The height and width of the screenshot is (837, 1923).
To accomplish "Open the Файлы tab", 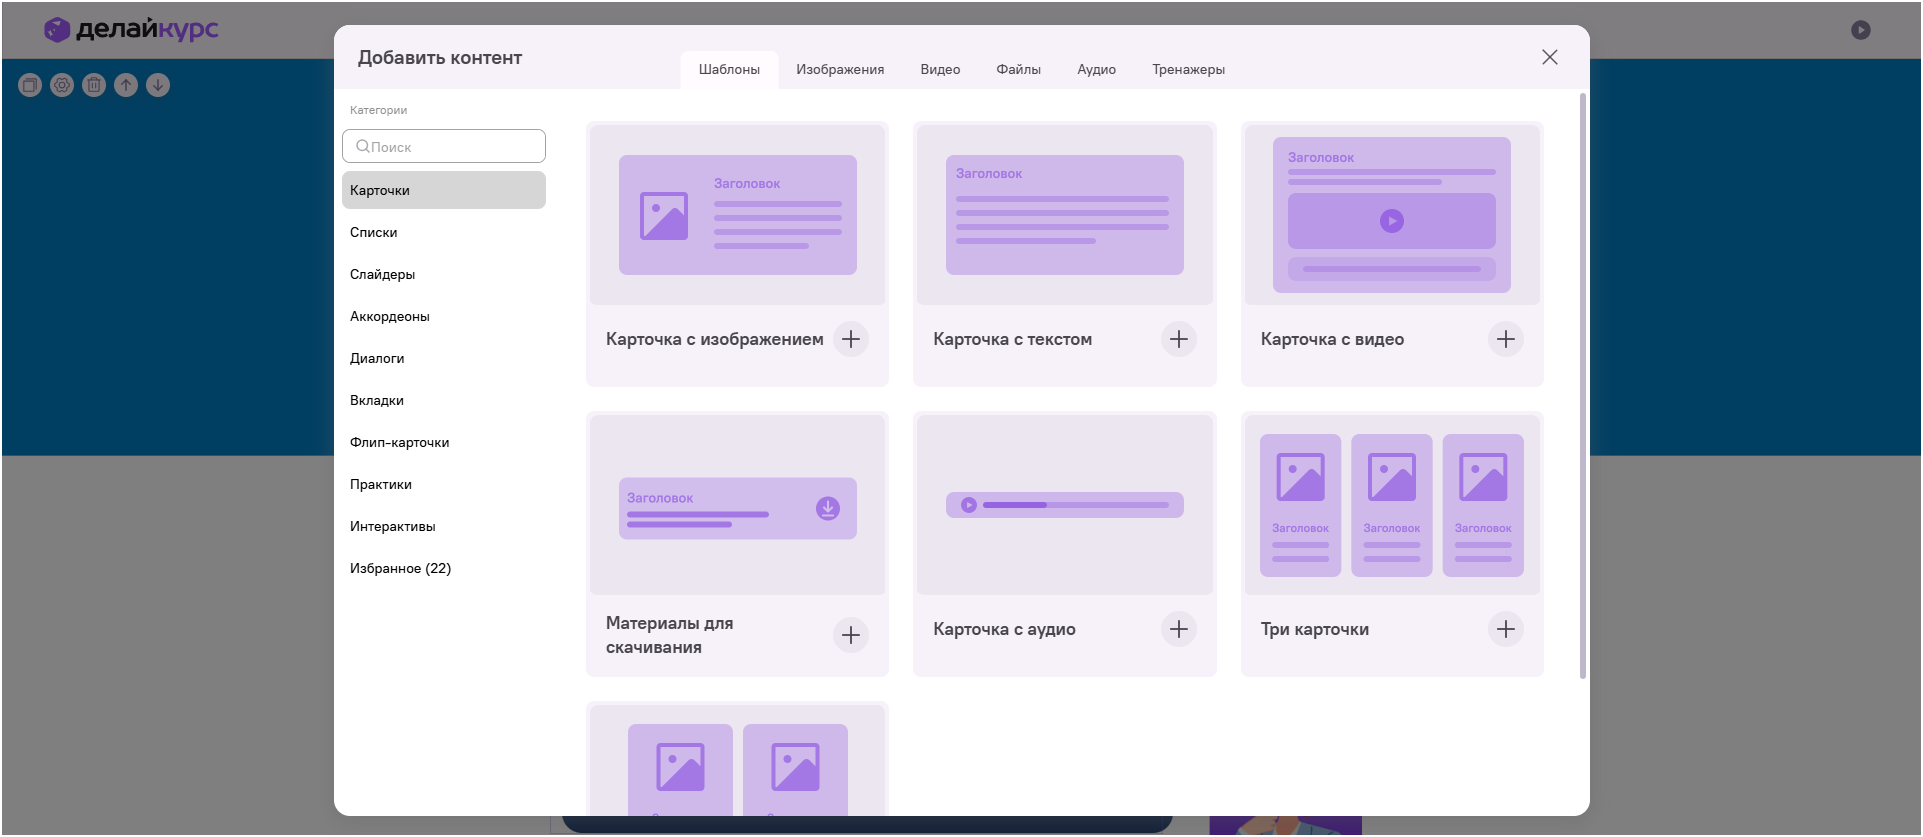I will [x=1018, y=70].
